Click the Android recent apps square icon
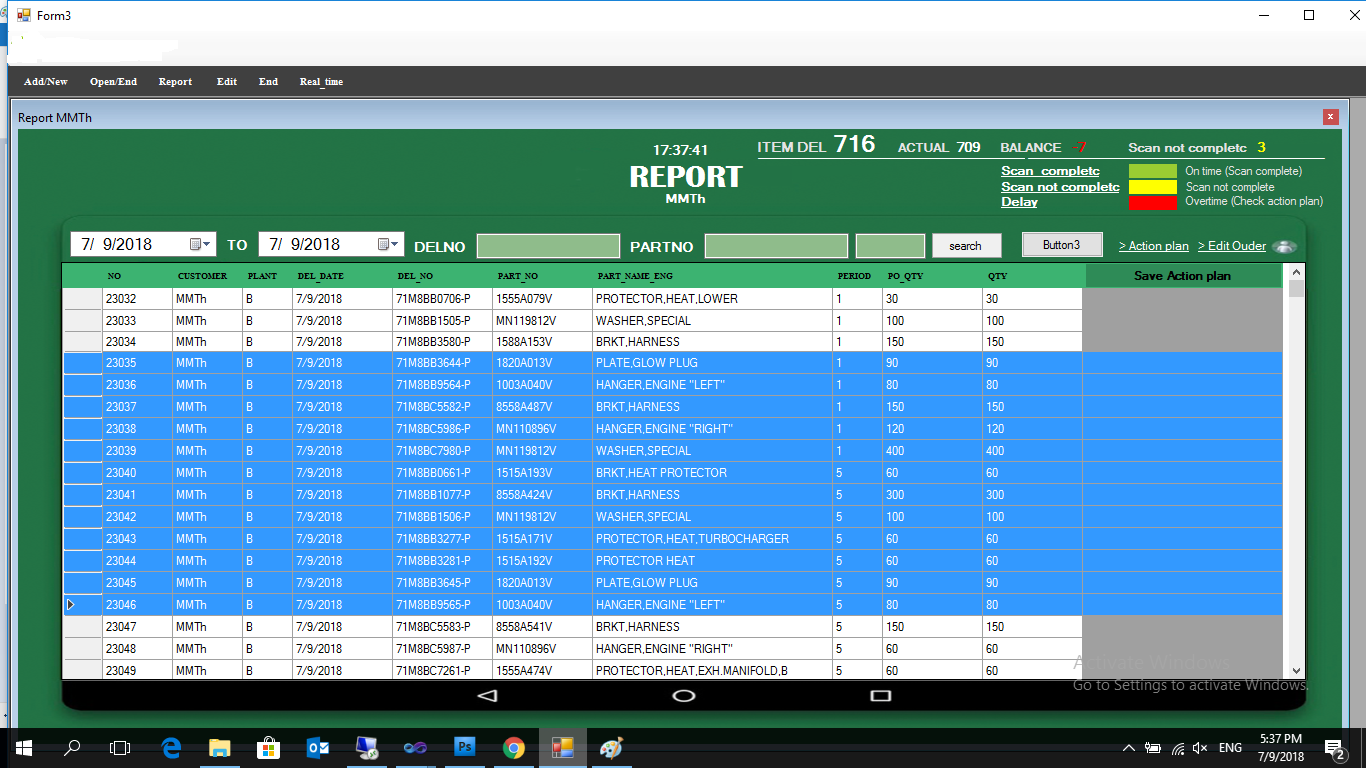1366x768 pixels. coord(881,695)
